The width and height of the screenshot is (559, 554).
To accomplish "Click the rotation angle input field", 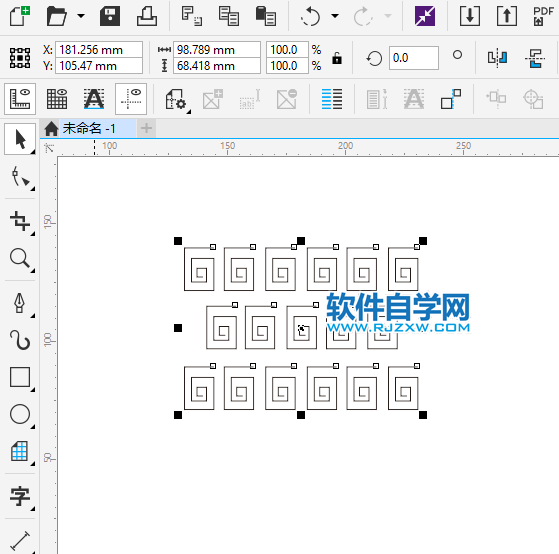I will coord(414,57).
